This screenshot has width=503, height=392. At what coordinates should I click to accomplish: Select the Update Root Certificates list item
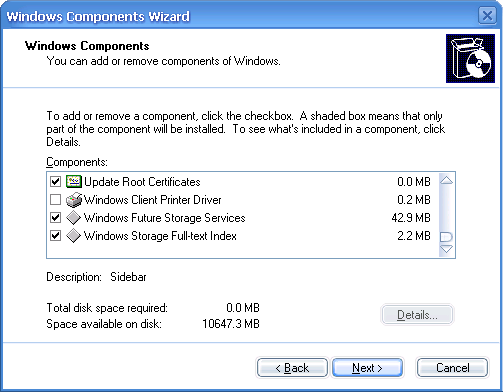click(240, 182)
